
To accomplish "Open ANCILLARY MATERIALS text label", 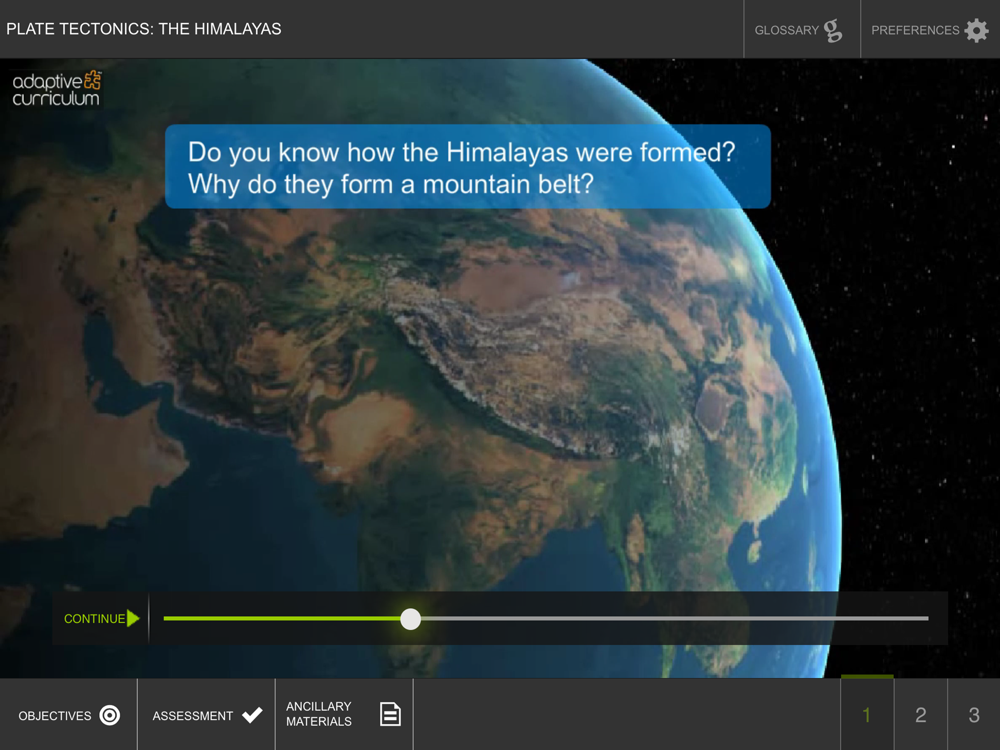I will click(318, 714).
